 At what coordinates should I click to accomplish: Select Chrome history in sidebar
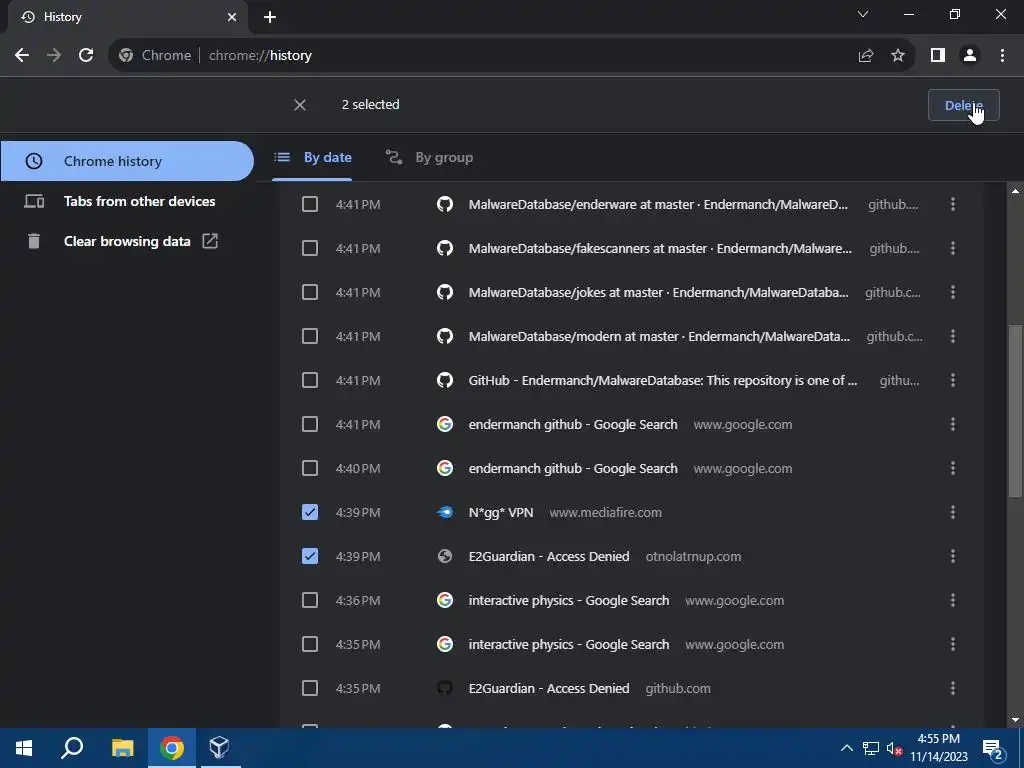(x=127, y=161)
